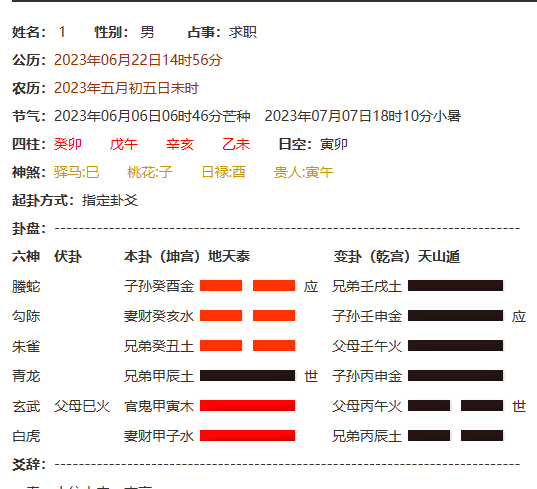Click the 兄弟甲辰土 line label
The height and width of the screenshot is (489, 537).
tap(159, 376)
